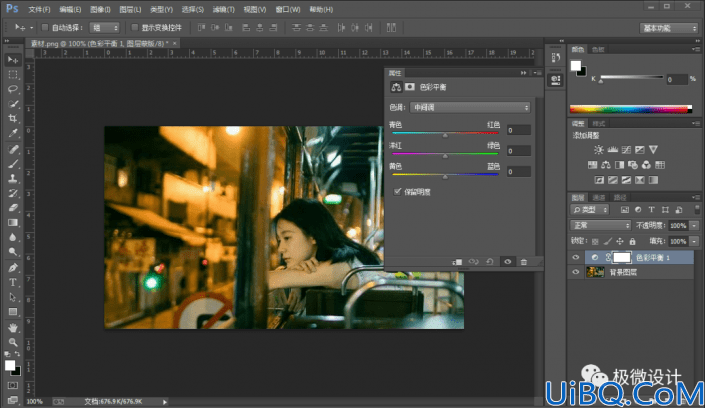705x408 pixels.
Task: Select the Clone Stamp tool
Action: (13, 179)
